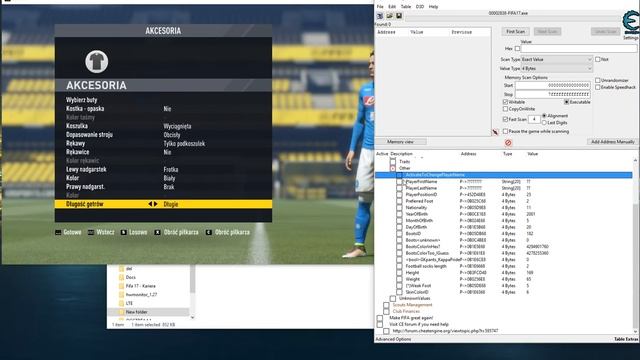Activate 'Visit CE forum if you need help' checkbox
This screenshot has height=360, width=640.
[380, 324]
